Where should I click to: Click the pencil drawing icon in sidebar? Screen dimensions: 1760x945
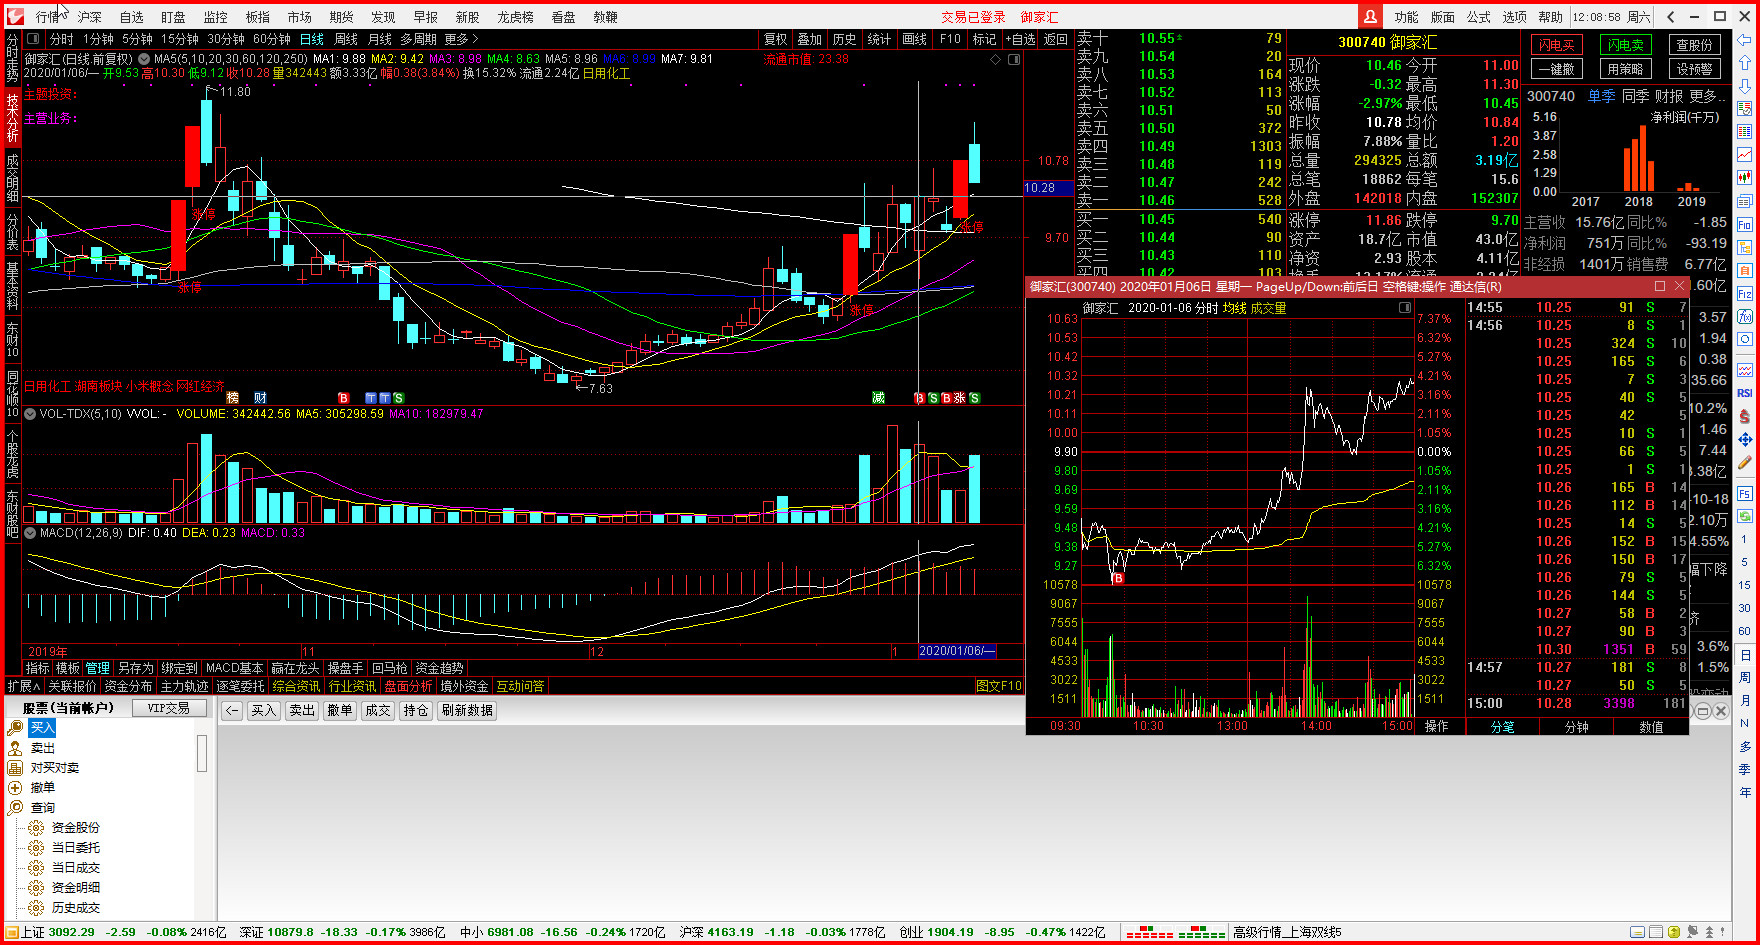coord(1745,464)
